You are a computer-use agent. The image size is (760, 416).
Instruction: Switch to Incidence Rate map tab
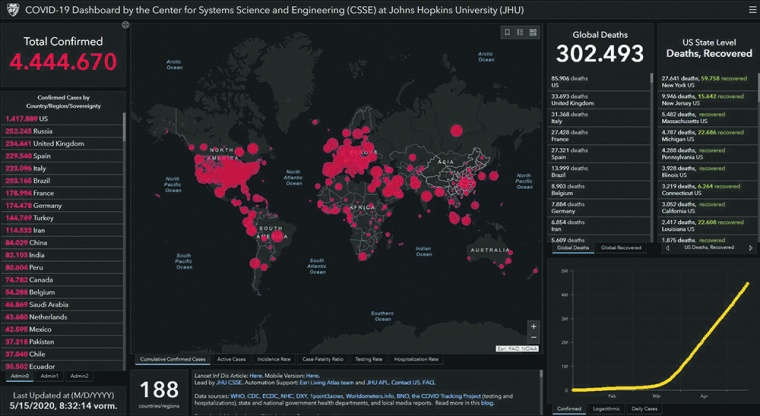pos(274,359)
